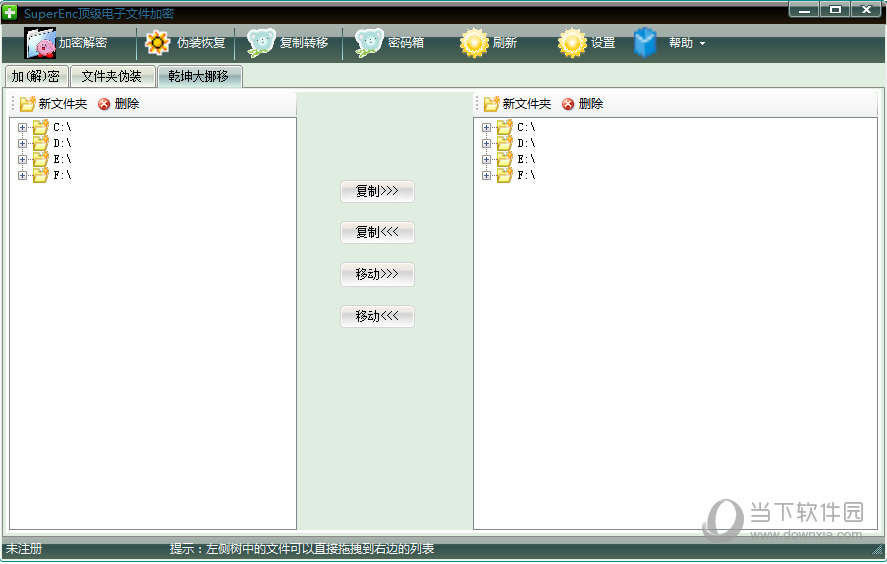Click the D:\ label in left tree

pyautogui.click(x=62, y=144)
